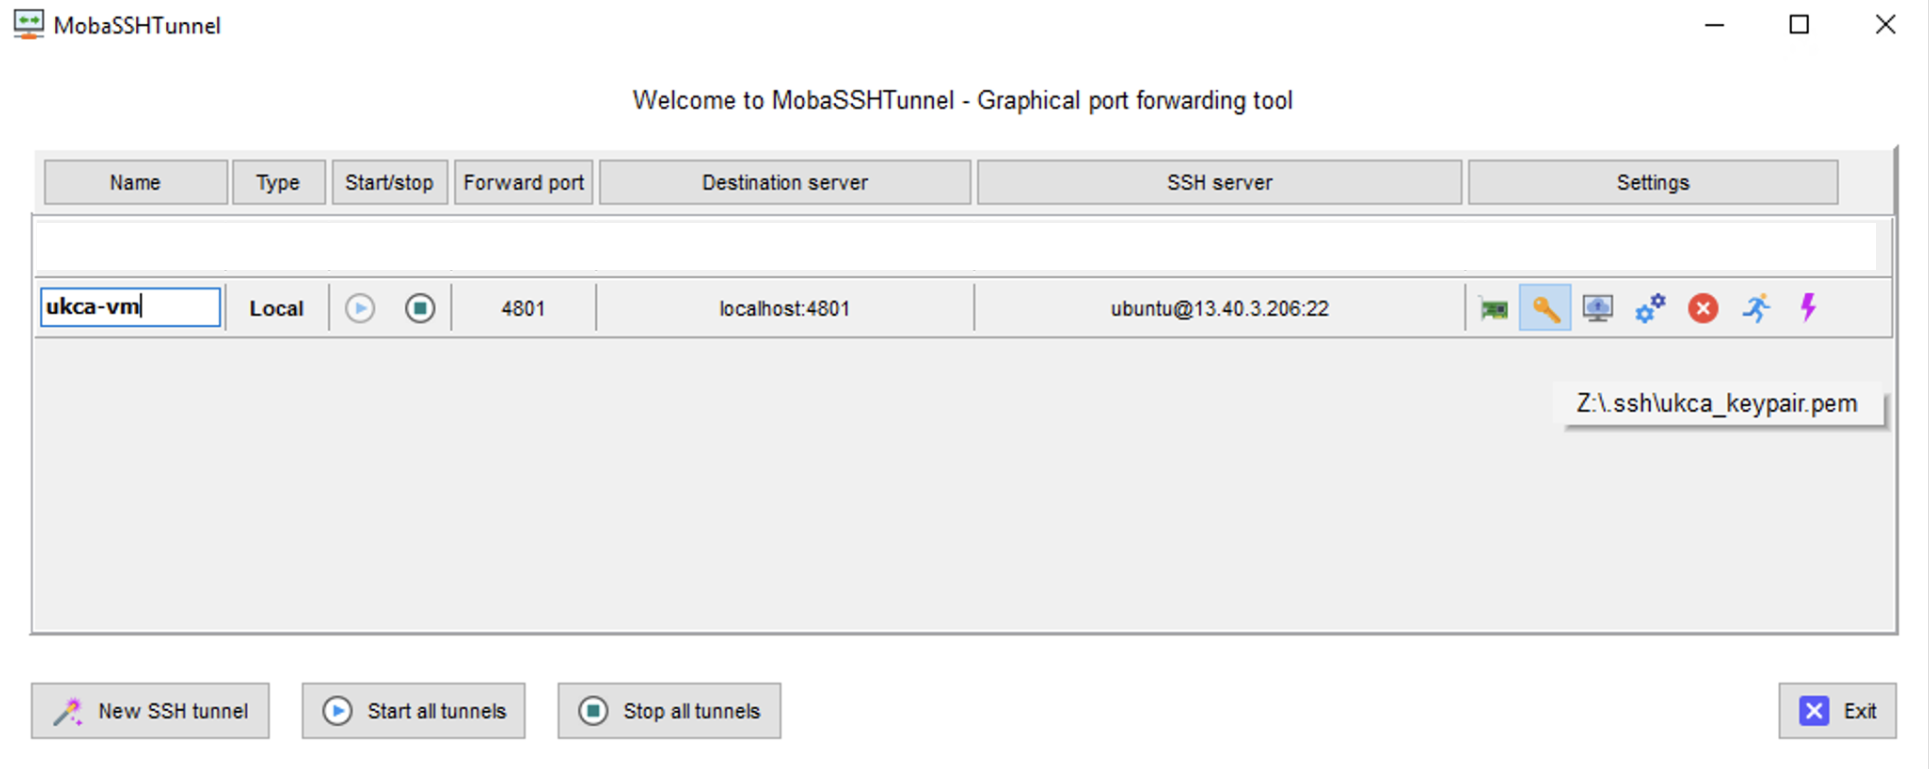The height and width of the screenshot is (769, 1929).
Task: Click the Name column header
Action: click(135, 182)
